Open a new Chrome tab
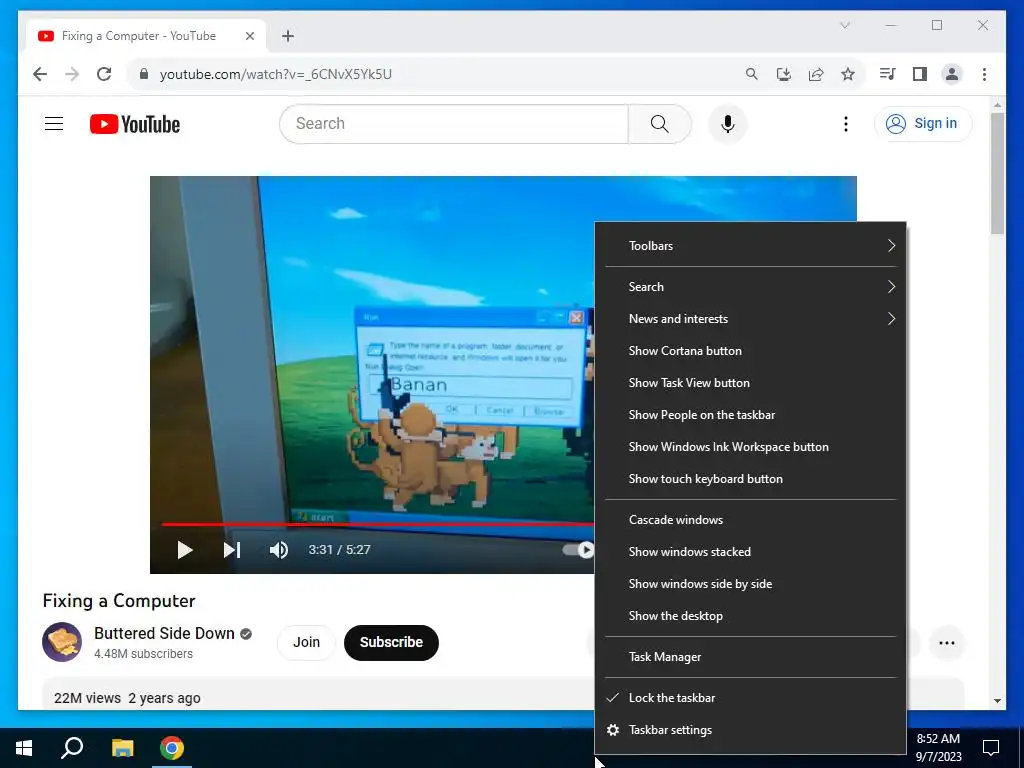This screenshot has width=1024, height=768. 288,36
